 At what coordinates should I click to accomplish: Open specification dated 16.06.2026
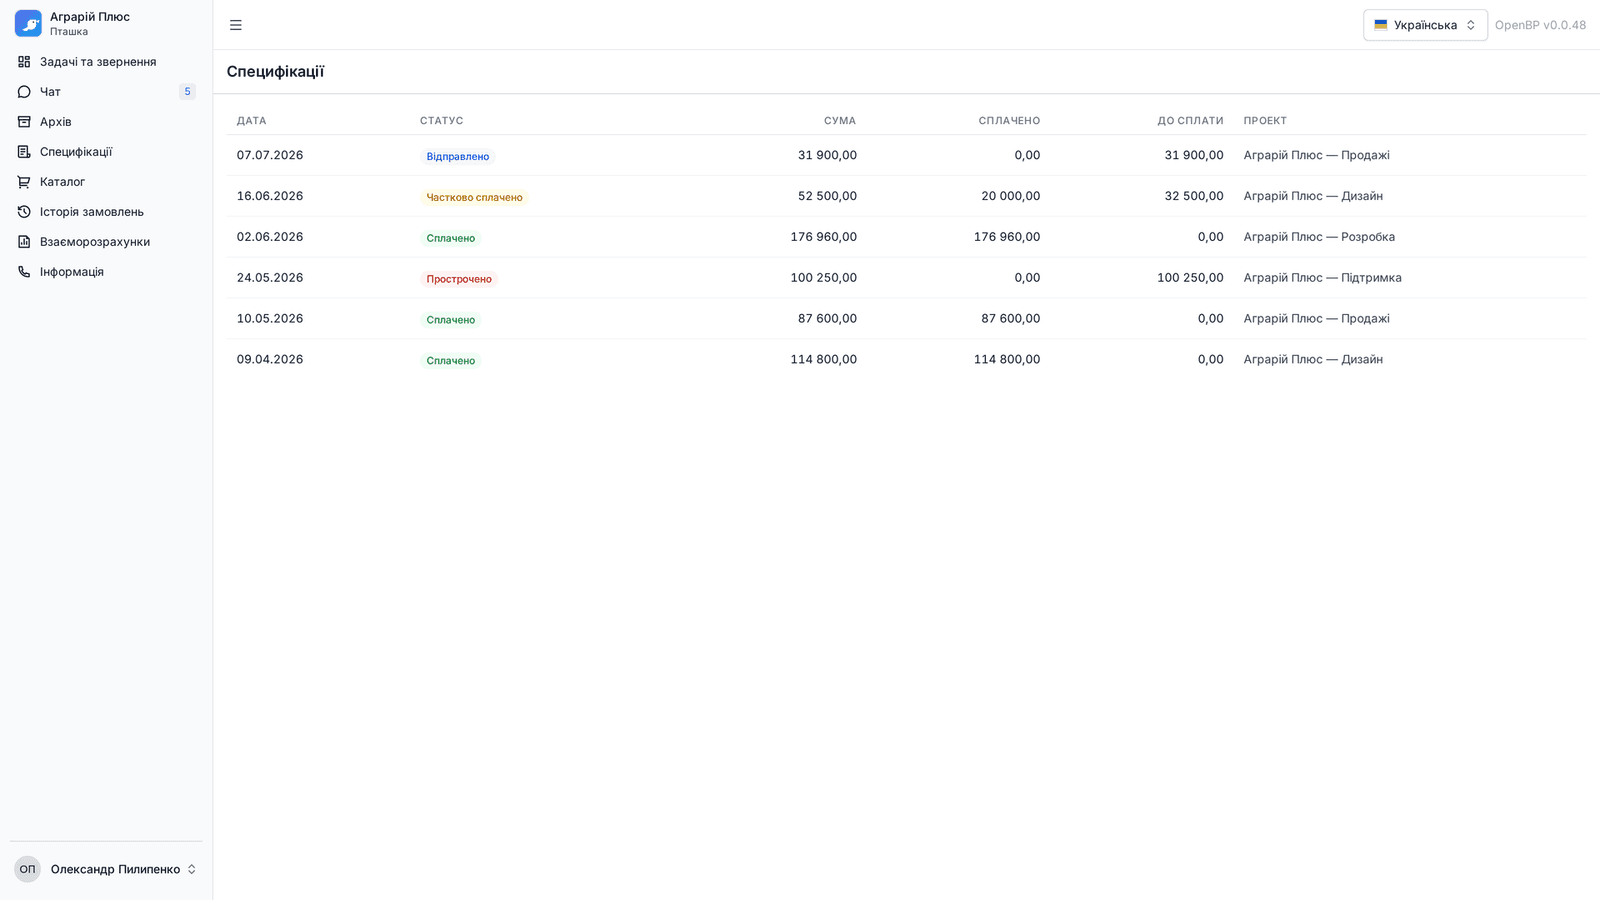click(906, 196)
